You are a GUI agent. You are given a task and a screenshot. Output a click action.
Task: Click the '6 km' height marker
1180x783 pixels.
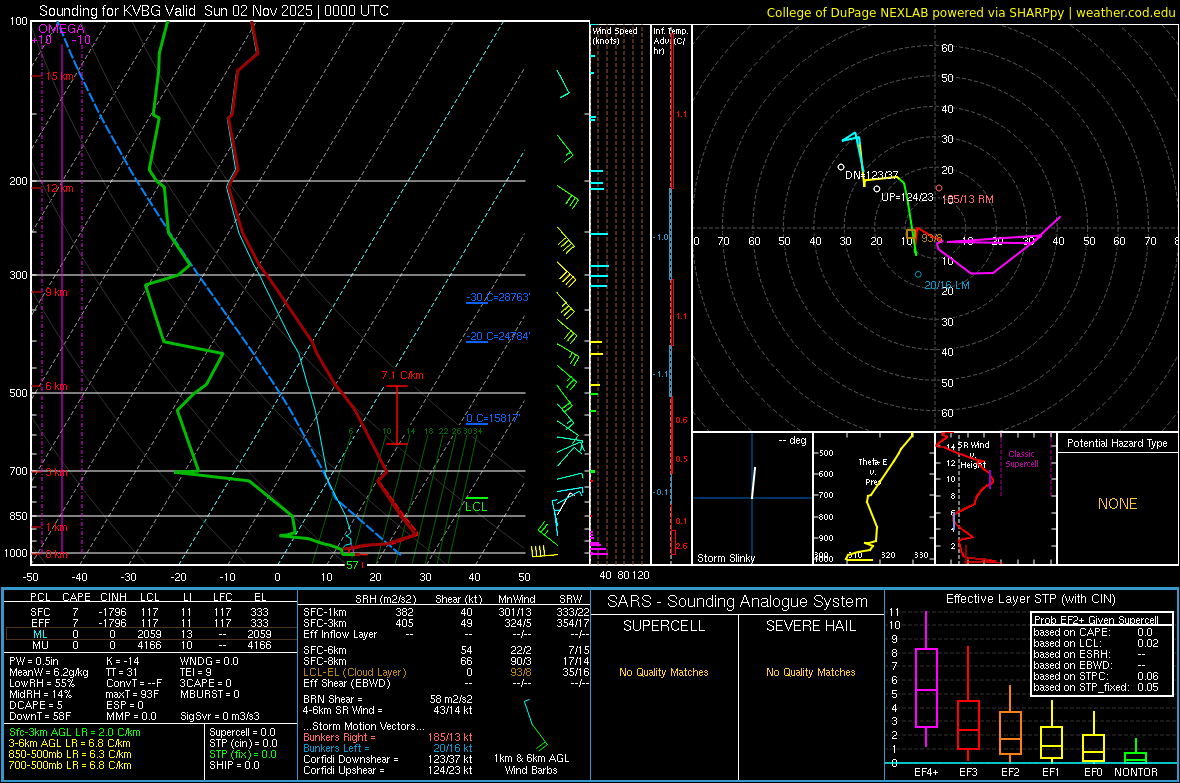[x=56, y=386]
